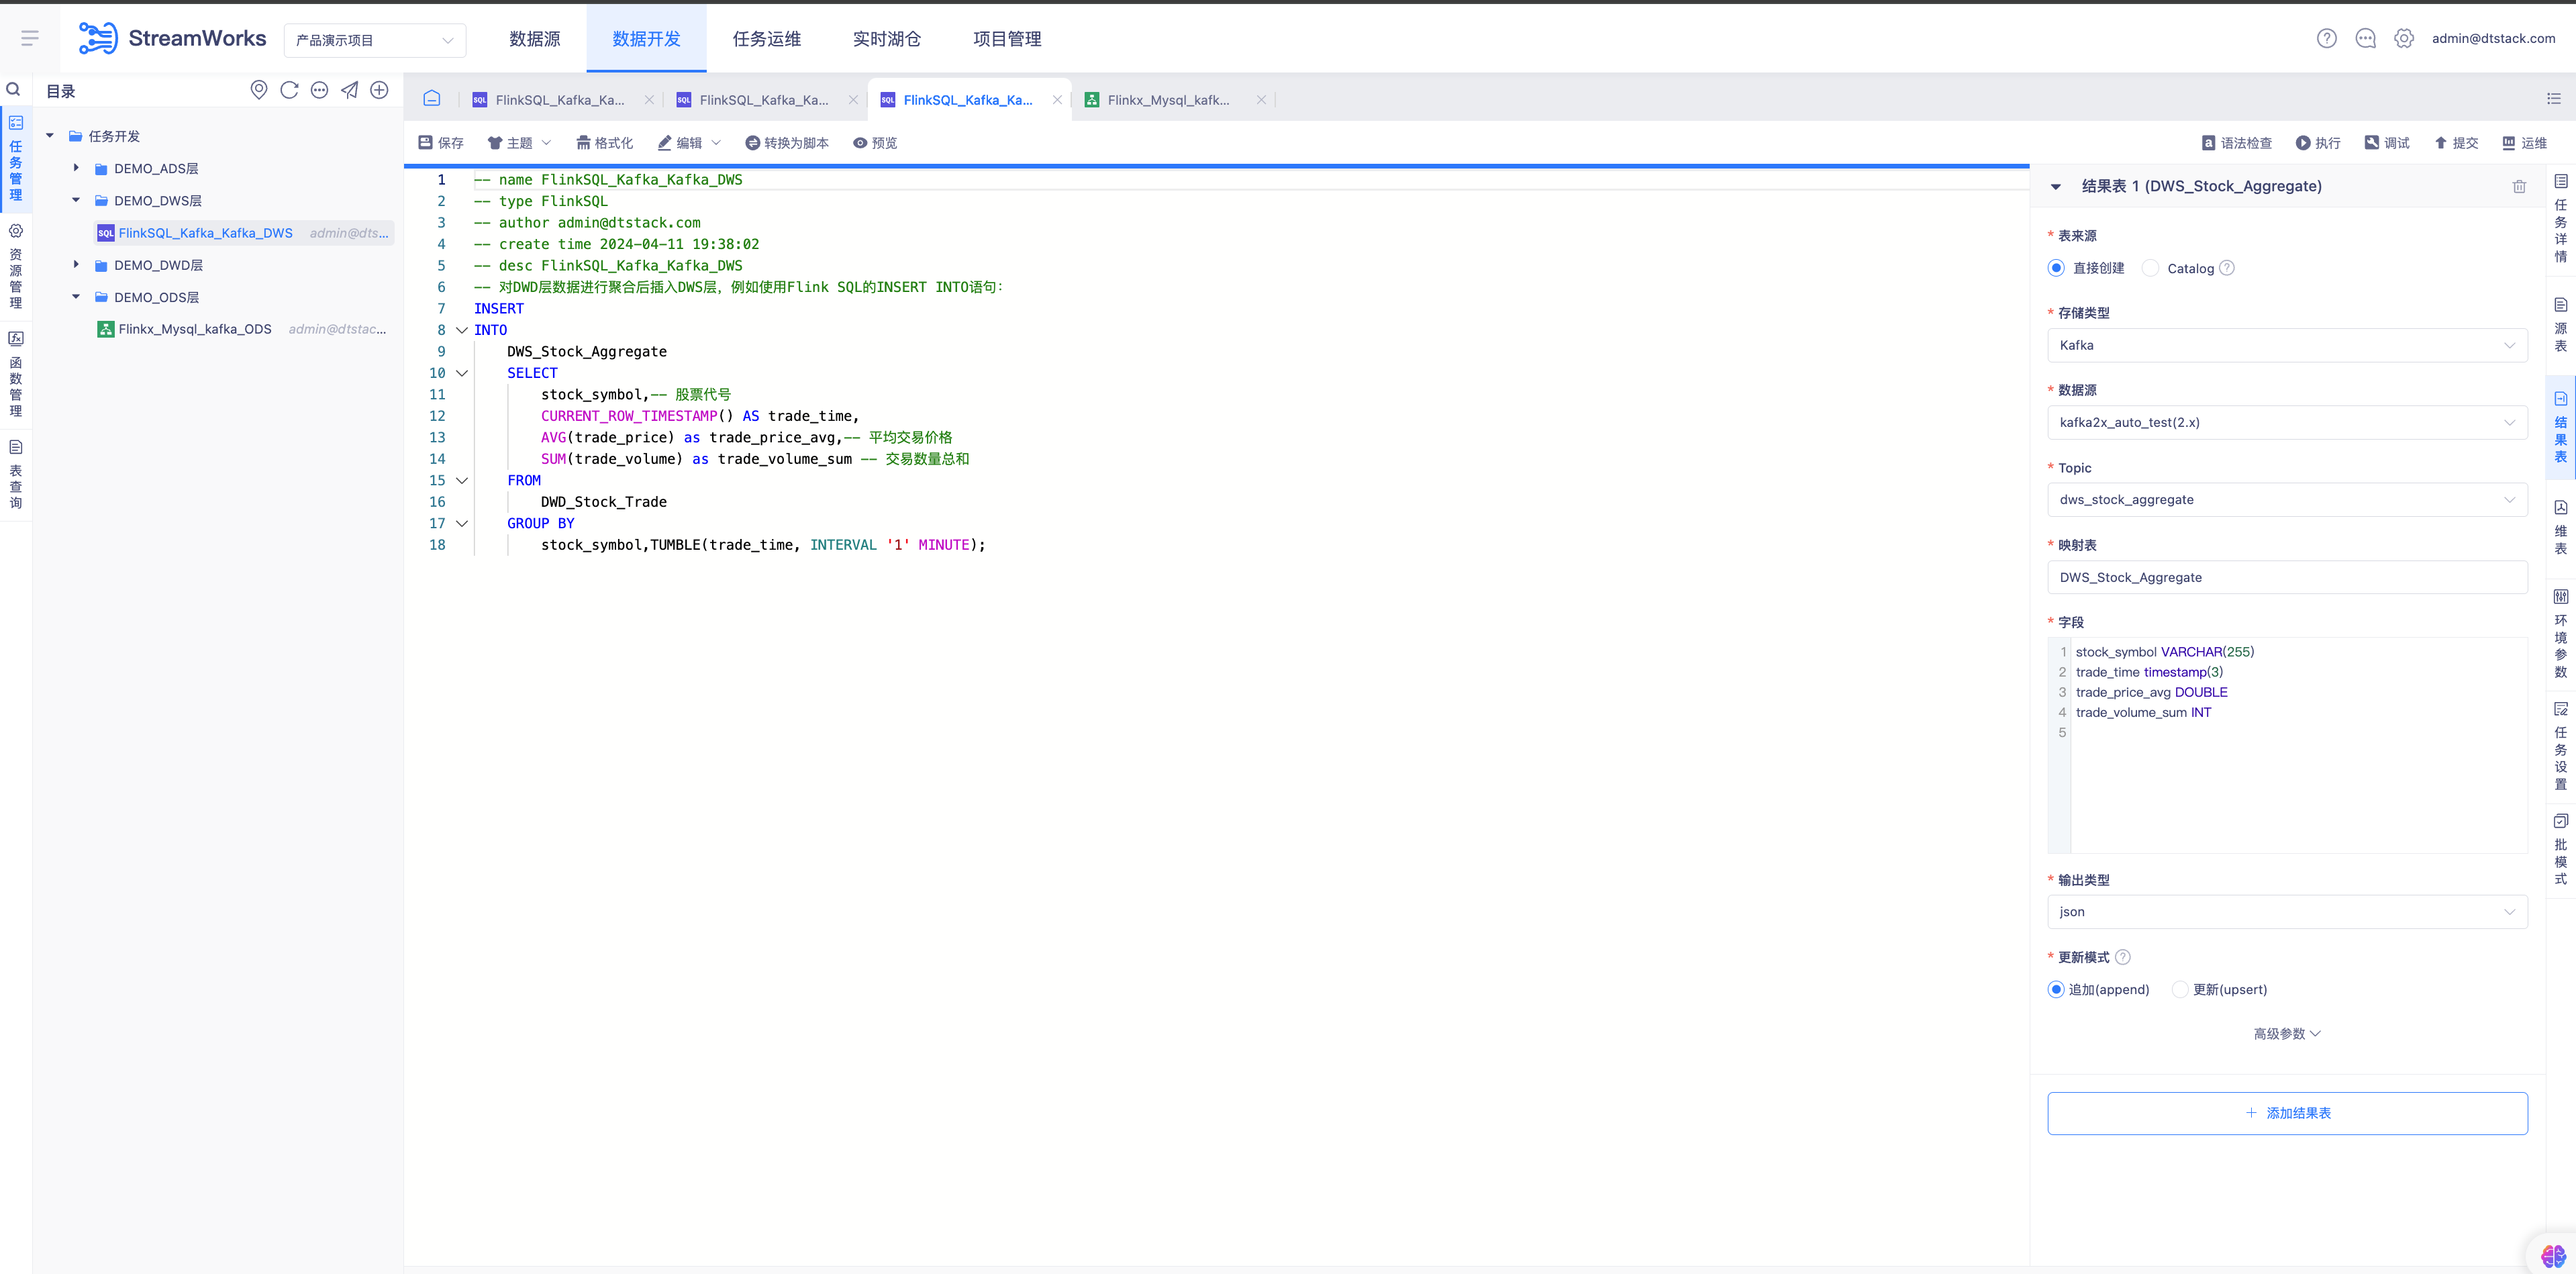Select the Catalog radio option
The image size is (2576, 1274).
click(x=2151, y=268)
